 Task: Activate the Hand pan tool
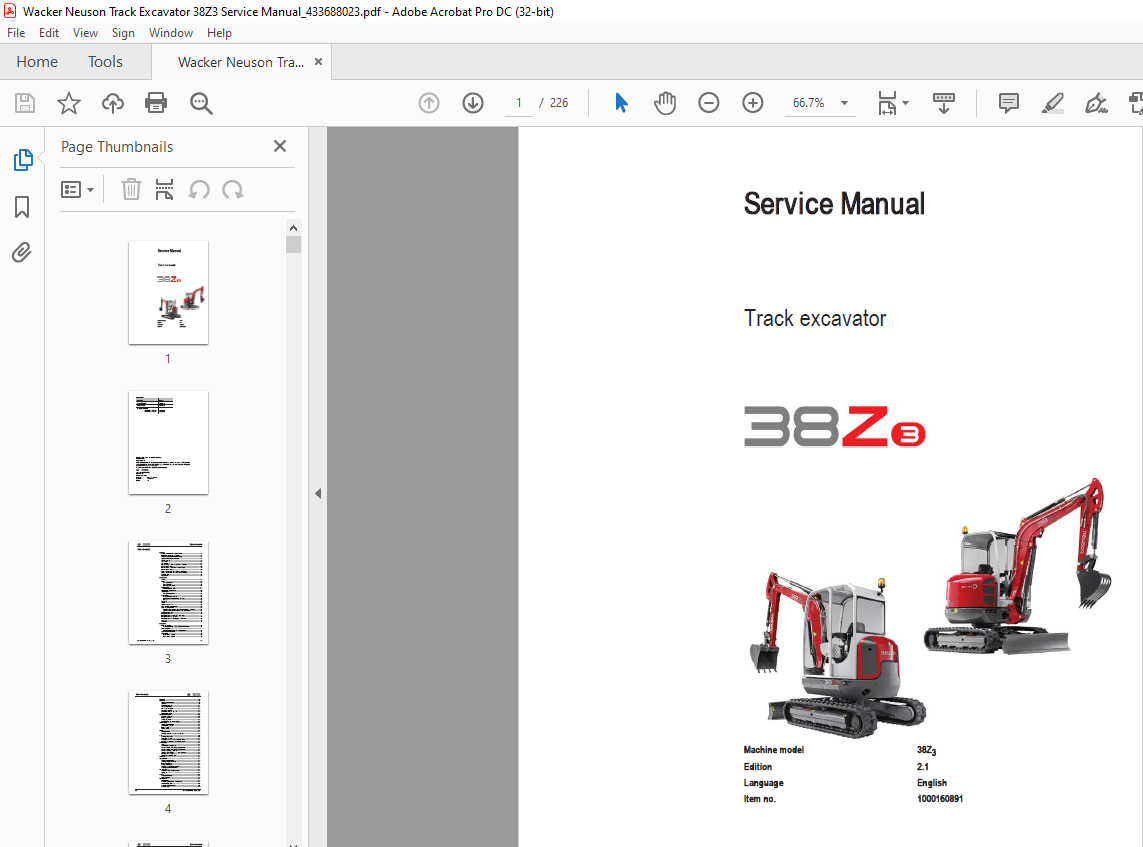click(665, 103)
